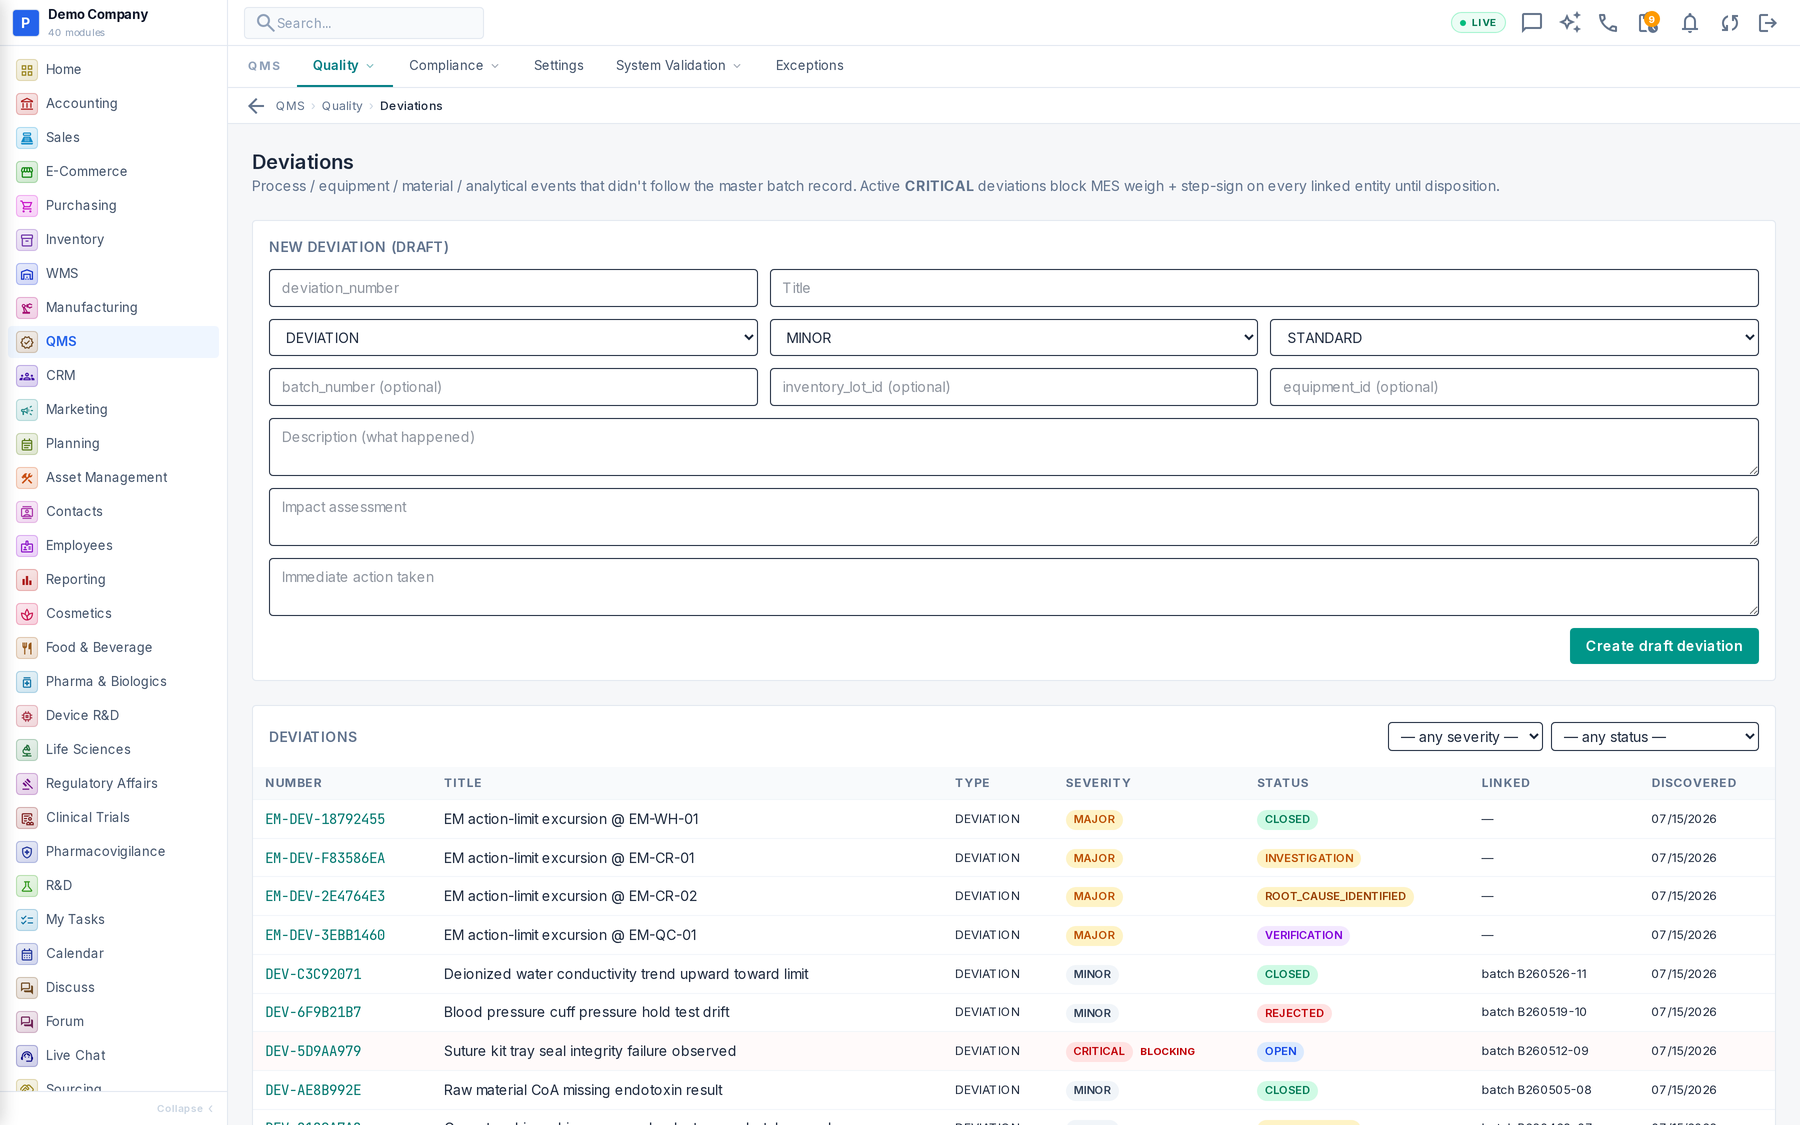The height and width of the screenshot is (1125, 1800).
Task: Click the deviation_number input field
Action: [513, 288]
